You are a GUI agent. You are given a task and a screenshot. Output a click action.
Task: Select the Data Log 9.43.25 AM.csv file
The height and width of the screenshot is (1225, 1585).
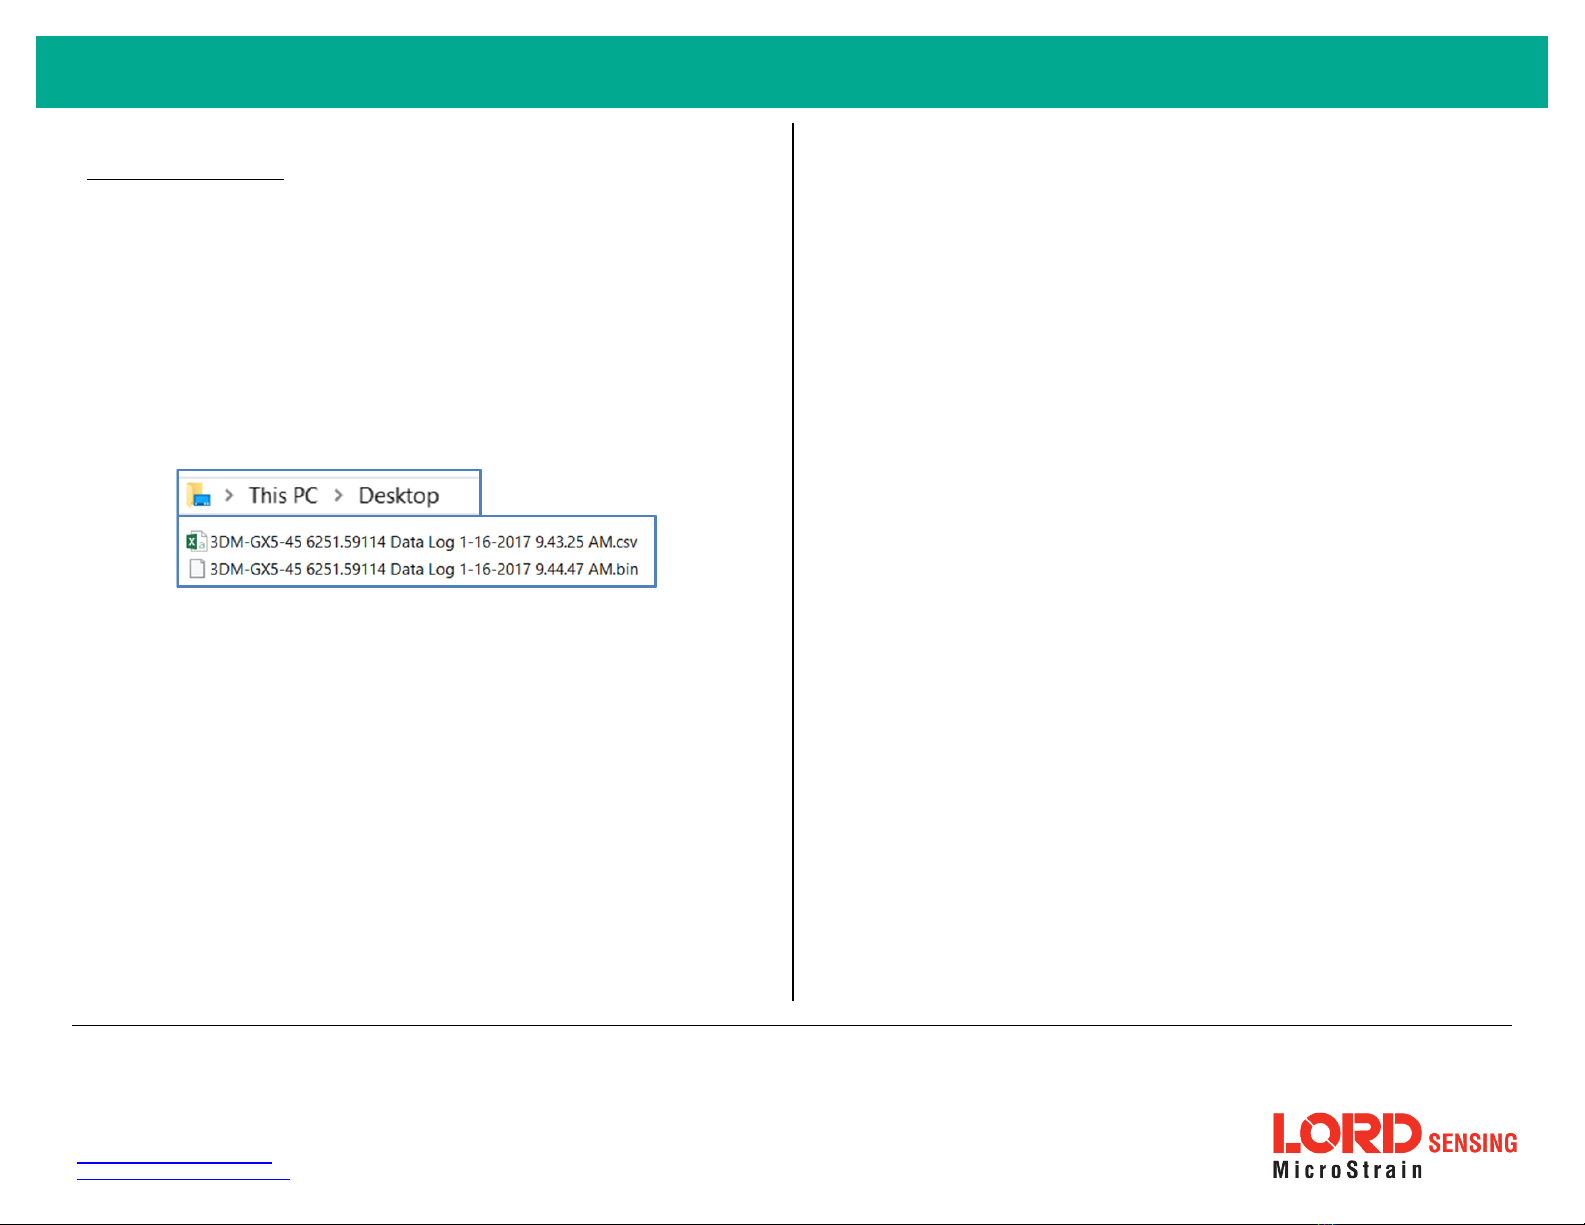click(x=423, y=542)
